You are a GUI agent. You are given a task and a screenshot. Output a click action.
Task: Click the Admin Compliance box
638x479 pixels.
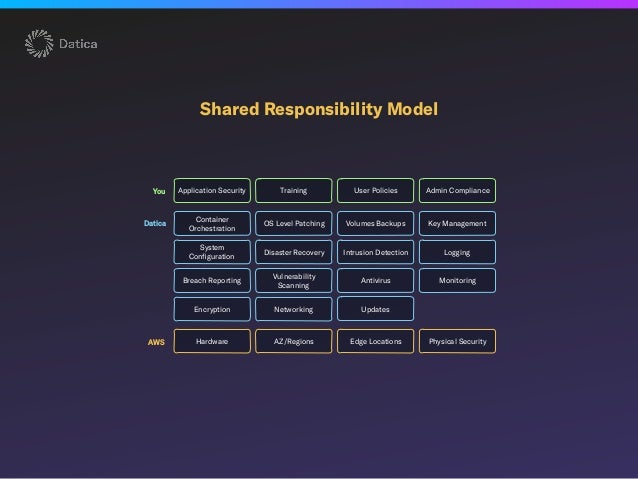(457, 190)
